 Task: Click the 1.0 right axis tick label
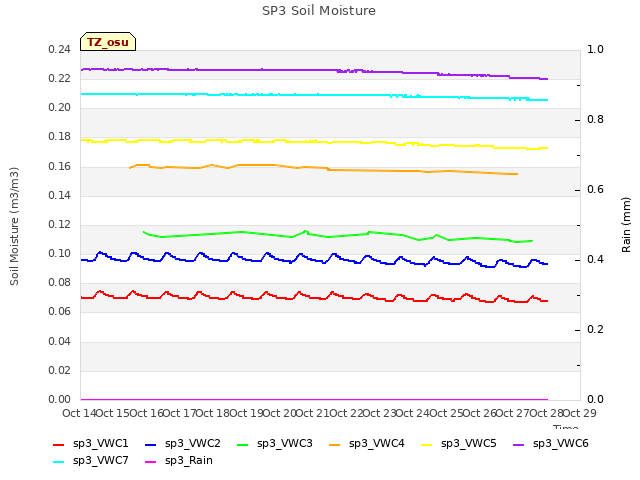595,49
